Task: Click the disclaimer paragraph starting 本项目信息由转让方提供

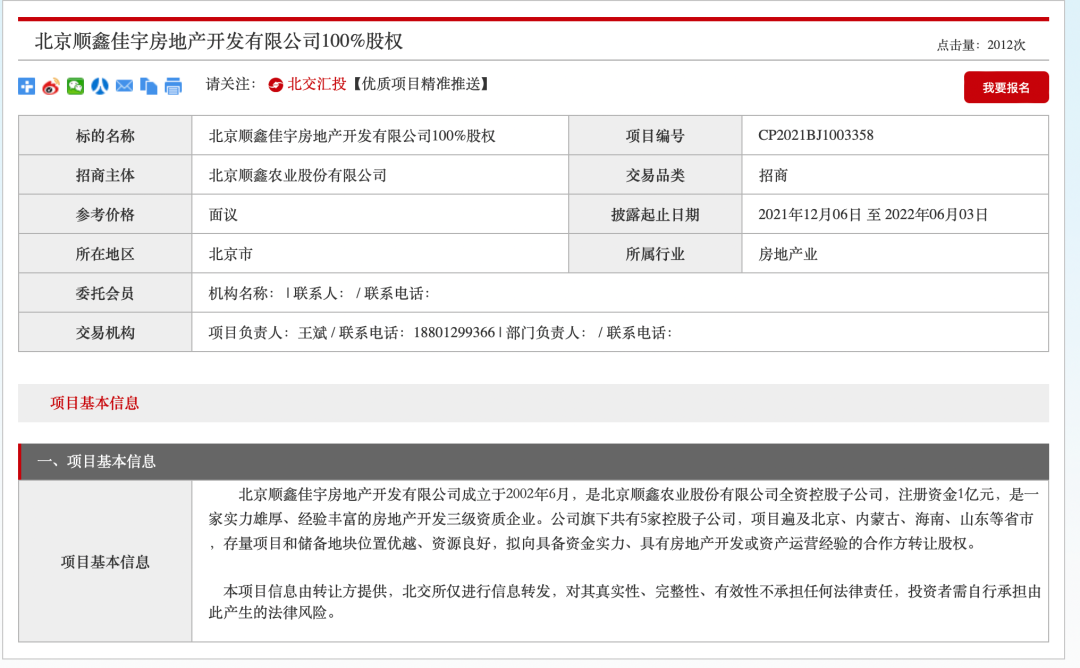Action: coord(625,602)
